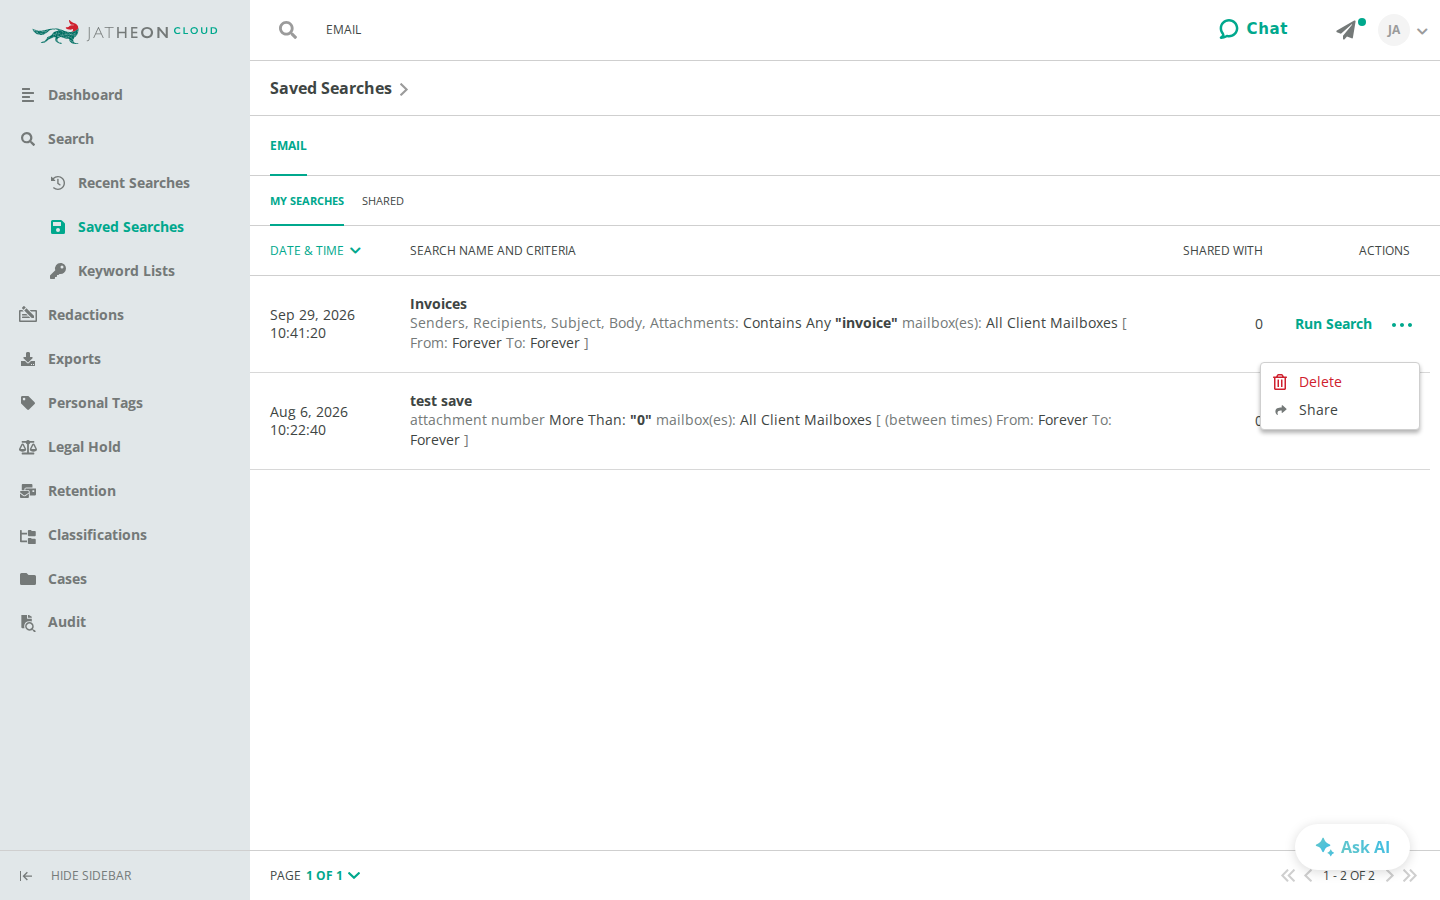Click the Invoices search name

click(x=438, y=304)
